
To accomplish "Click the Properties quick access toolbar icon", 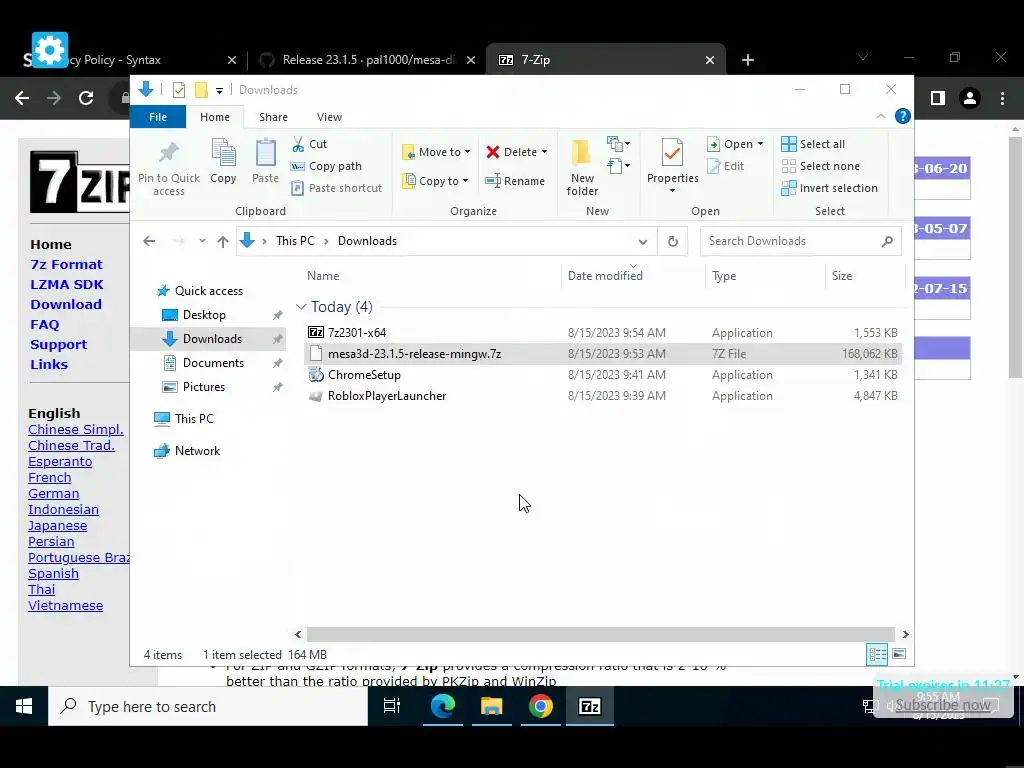I will coord(178,90).
